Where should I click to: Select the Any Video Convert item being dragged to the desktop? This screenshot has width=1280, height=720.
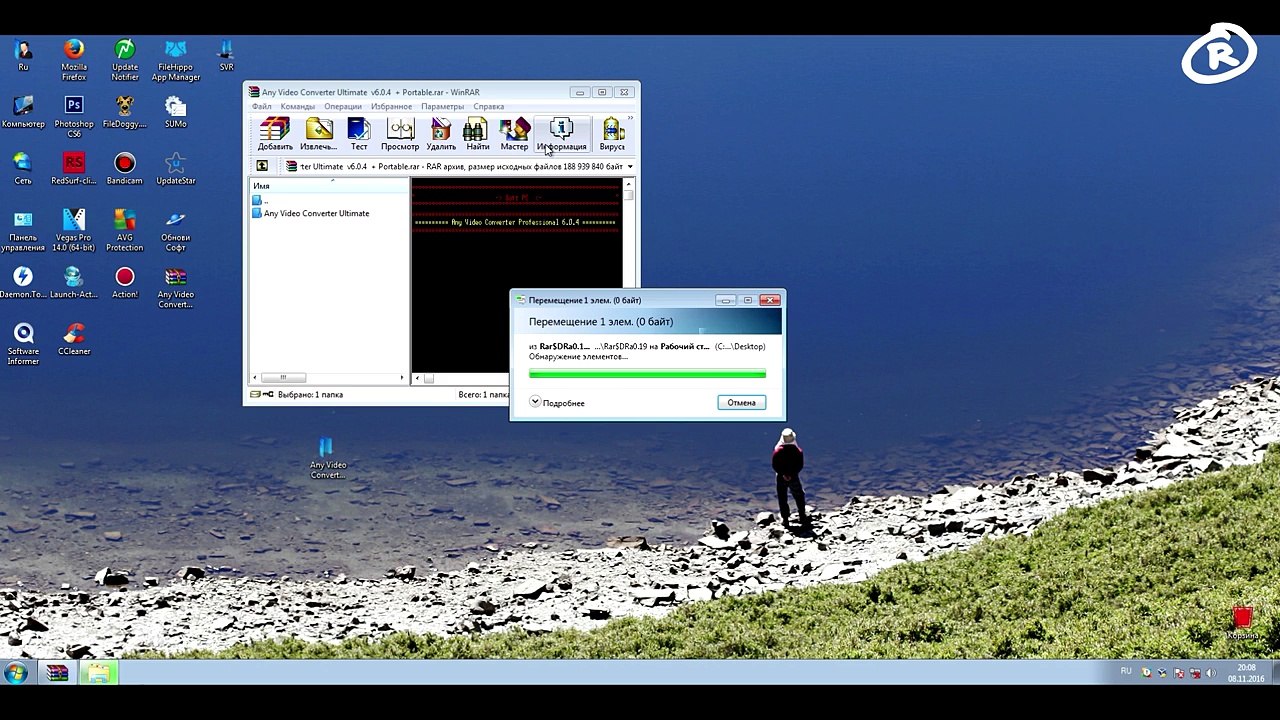pyautogui.click(x=327, y=457)
